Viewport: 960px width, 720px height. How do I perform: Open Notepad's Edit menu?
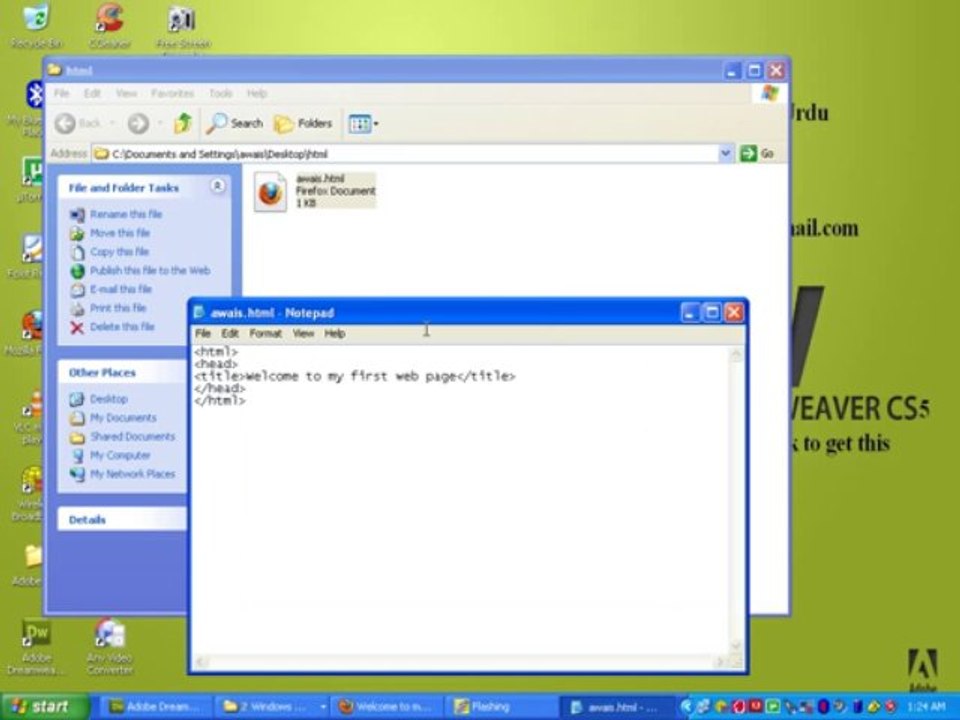pyautogui.click(x=230, y=333)
